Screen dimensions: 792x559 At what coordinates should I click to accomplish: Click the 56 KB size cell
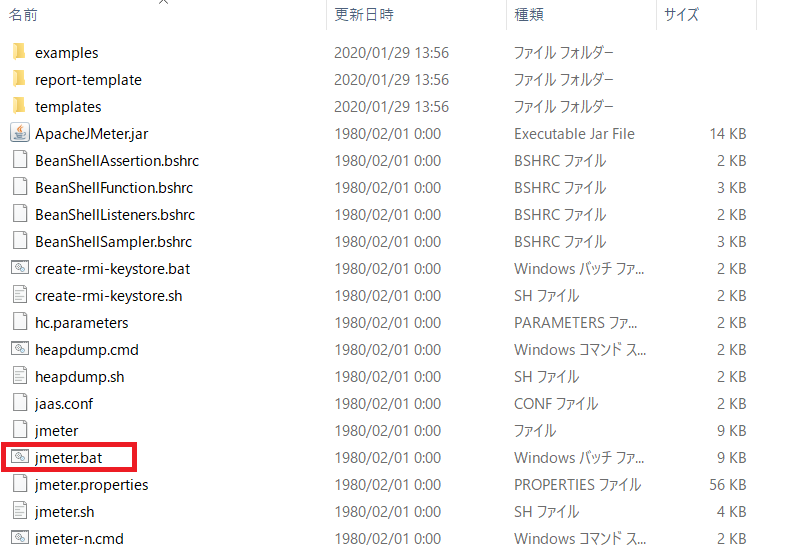[727, 485]
